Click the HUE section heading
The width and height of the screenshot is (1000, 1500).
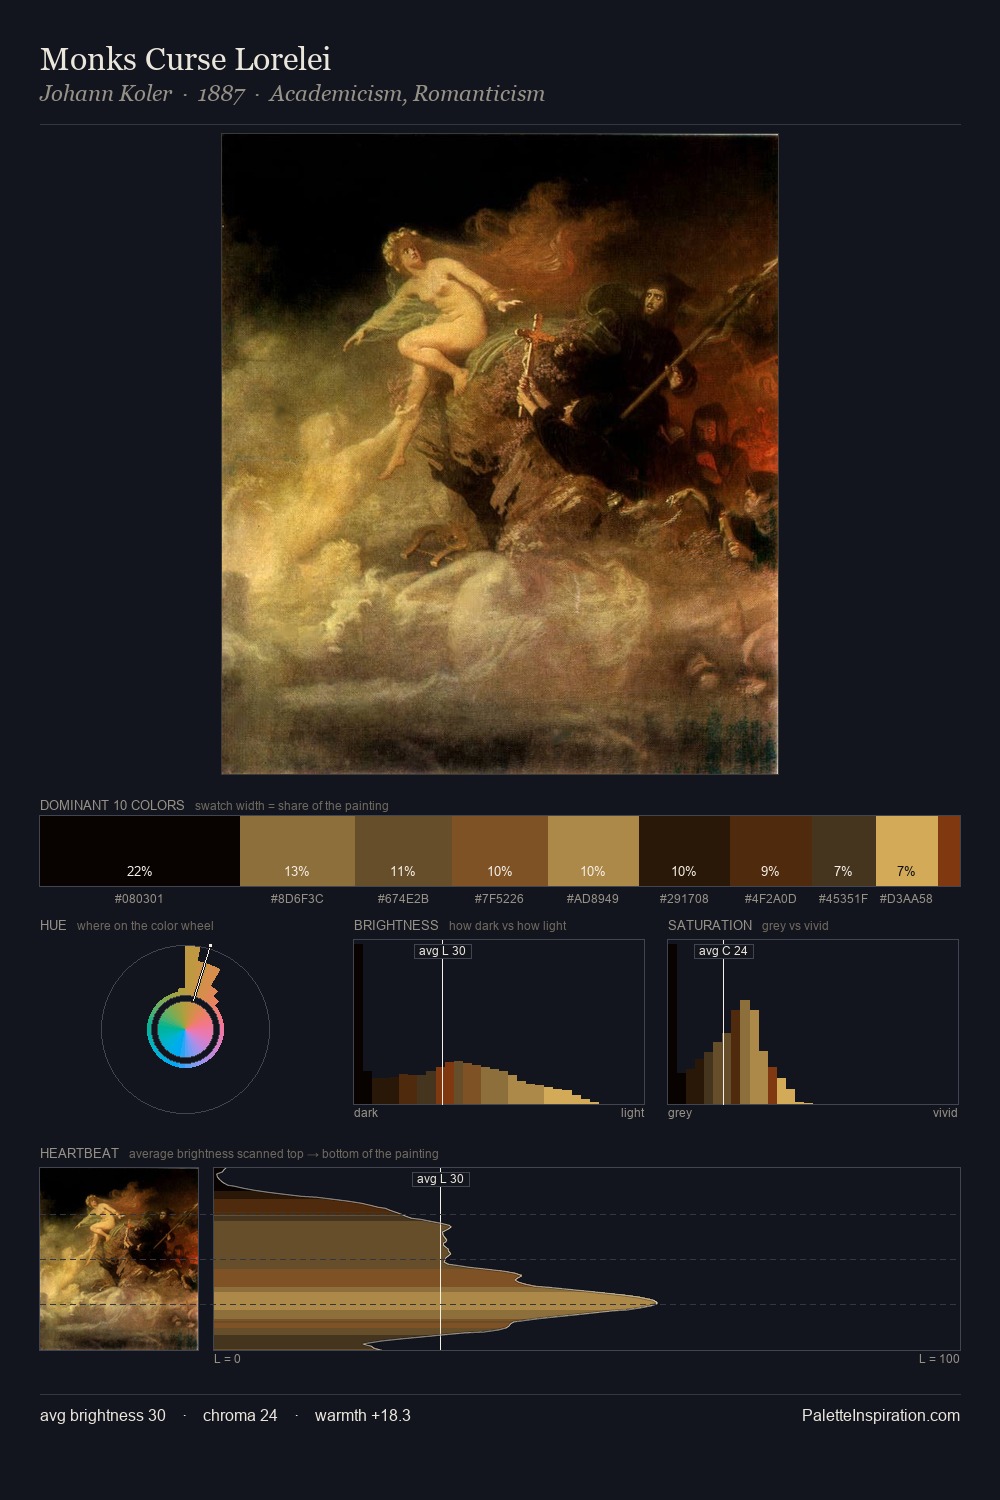pos(53,925)
